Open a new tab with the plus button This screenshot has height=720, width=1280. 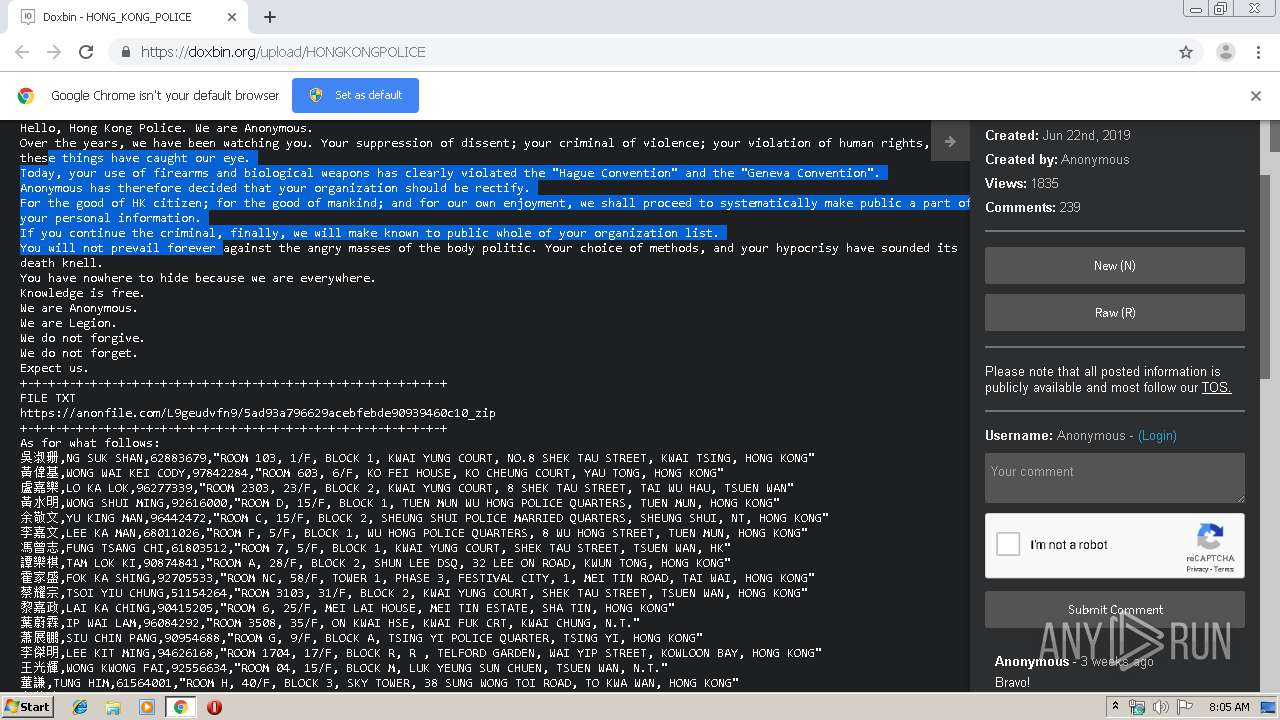(270, 17)
